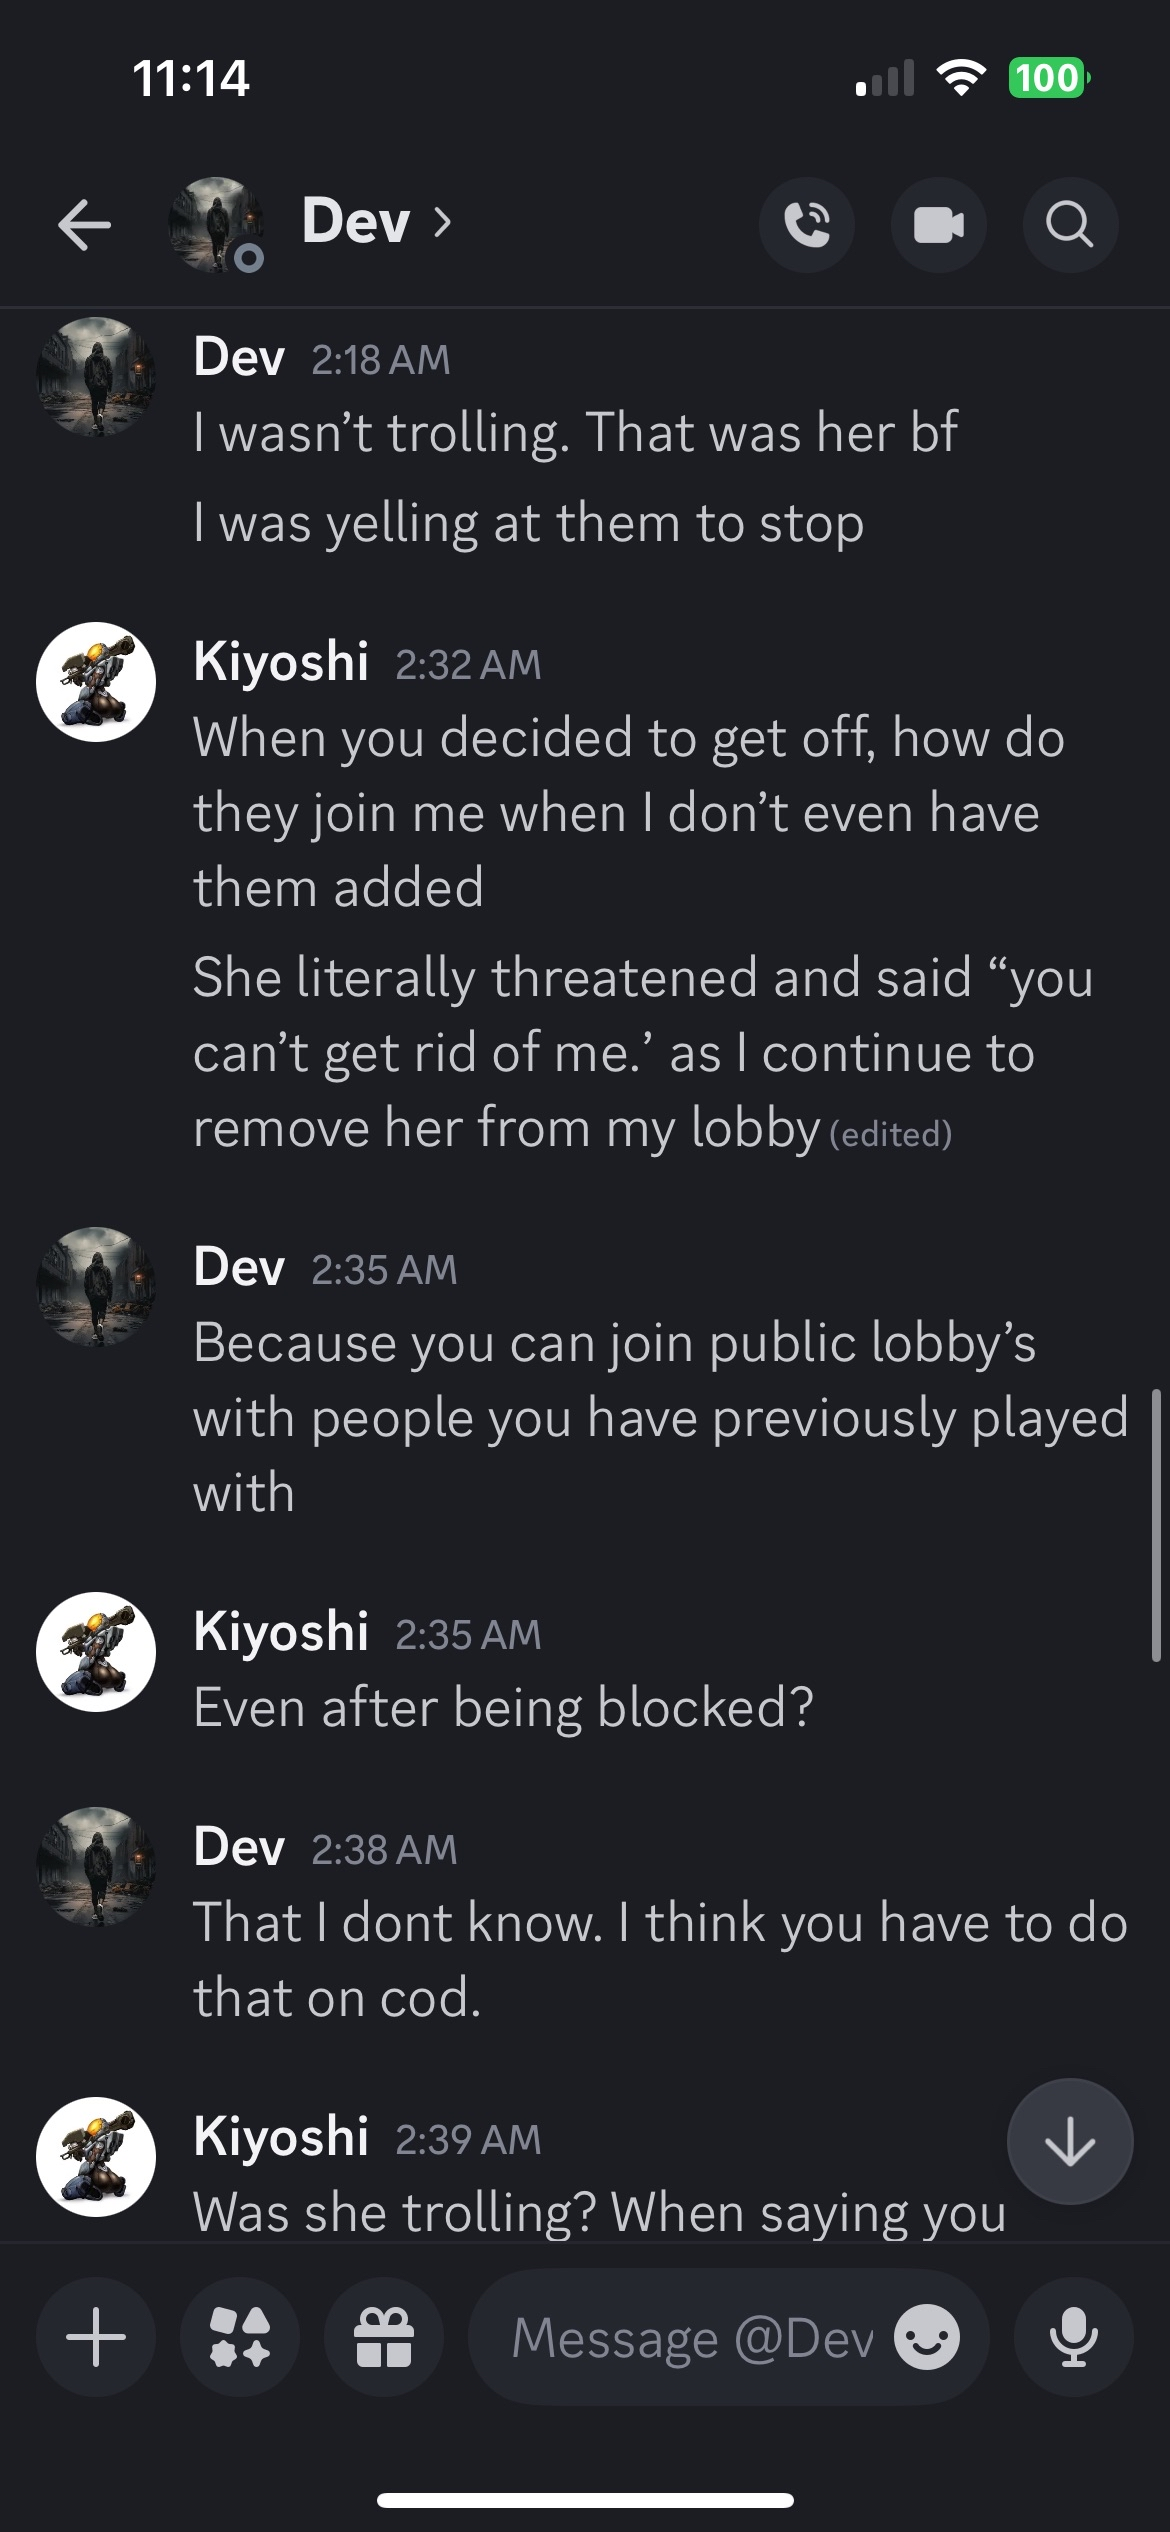Tap the Message @Dev text field
This screenshot has width=1170, height=2532.
[690, 2338]
